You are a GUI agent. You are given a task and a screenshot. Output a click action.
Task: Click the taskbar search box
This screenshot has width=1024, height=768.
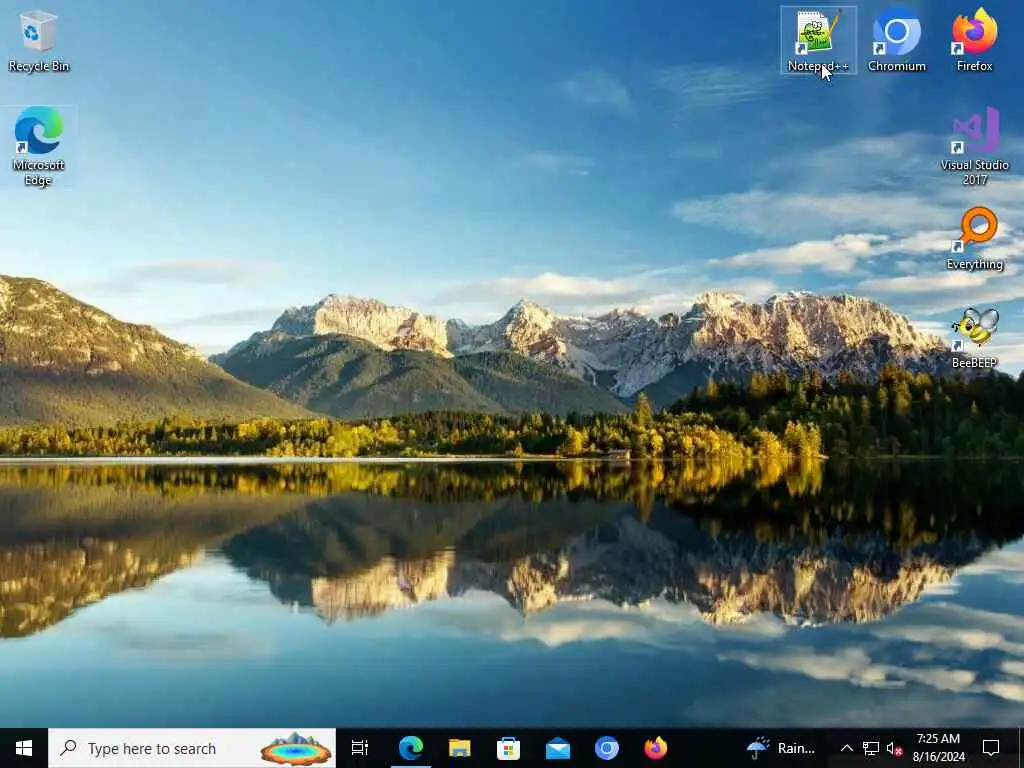(x=192, y=748)
